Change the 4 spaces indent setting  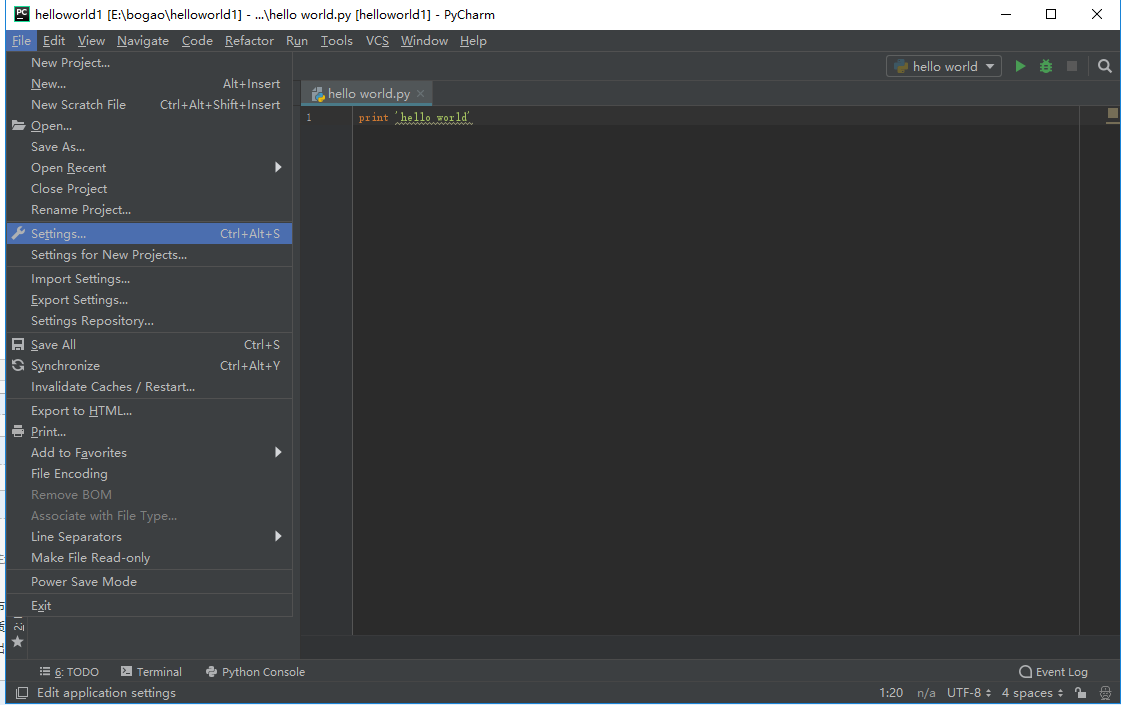click(x=1032, y=693)
